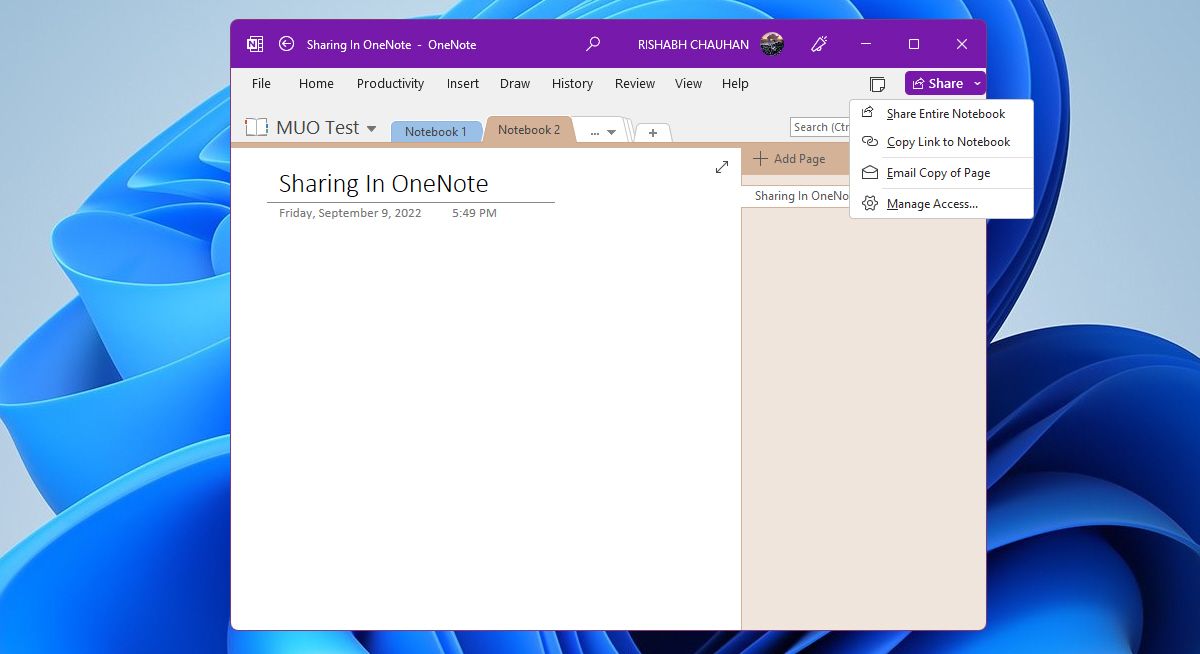Viewport: 1200px width, 654px height.
Task: Click the OneNote app logo icon
Action: (255, 44)
